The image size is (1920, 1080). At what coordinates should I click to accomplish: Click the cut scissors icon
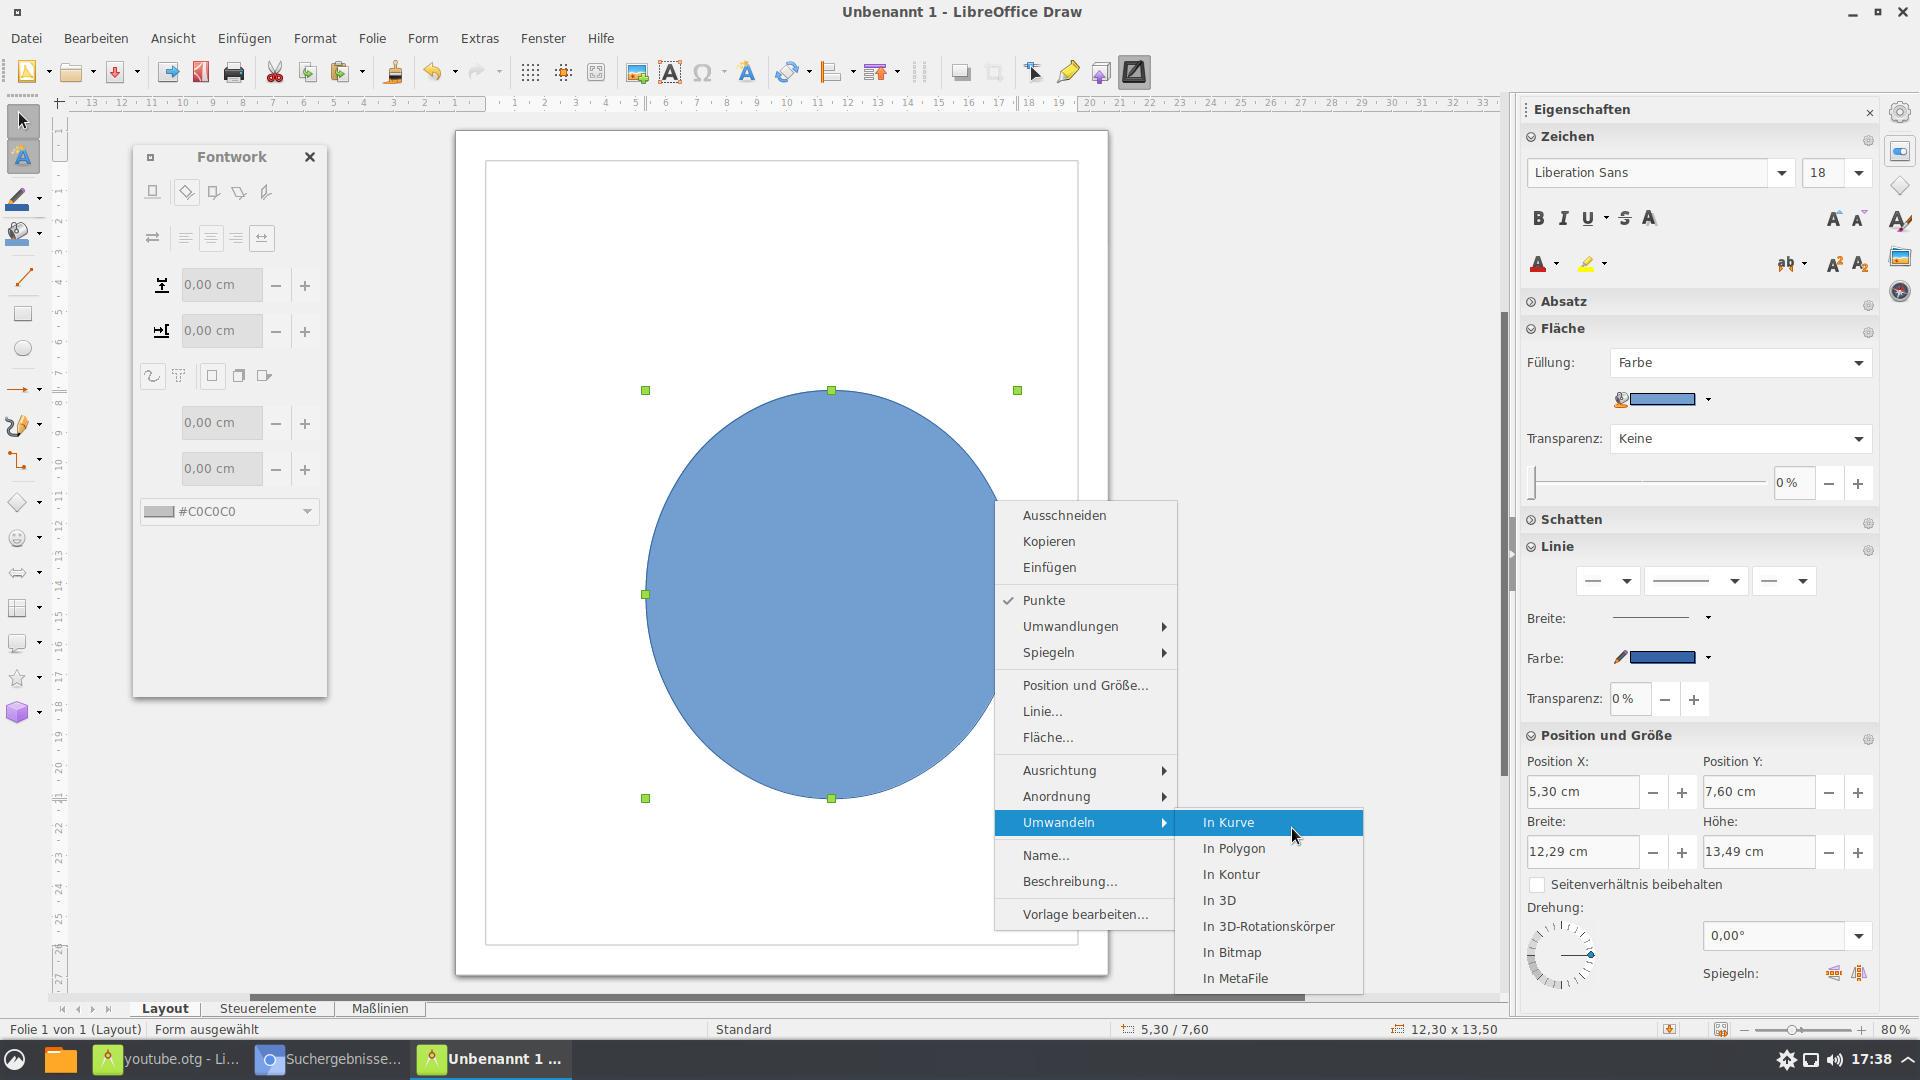[274, 73]
